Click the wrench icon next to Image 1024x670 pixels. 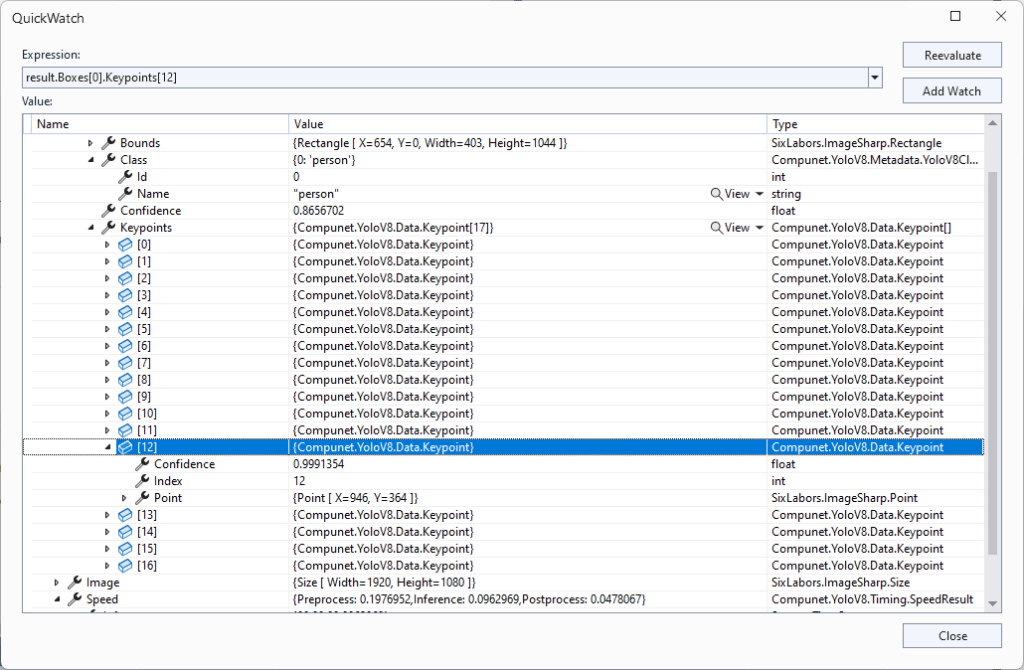pos(75,583)
